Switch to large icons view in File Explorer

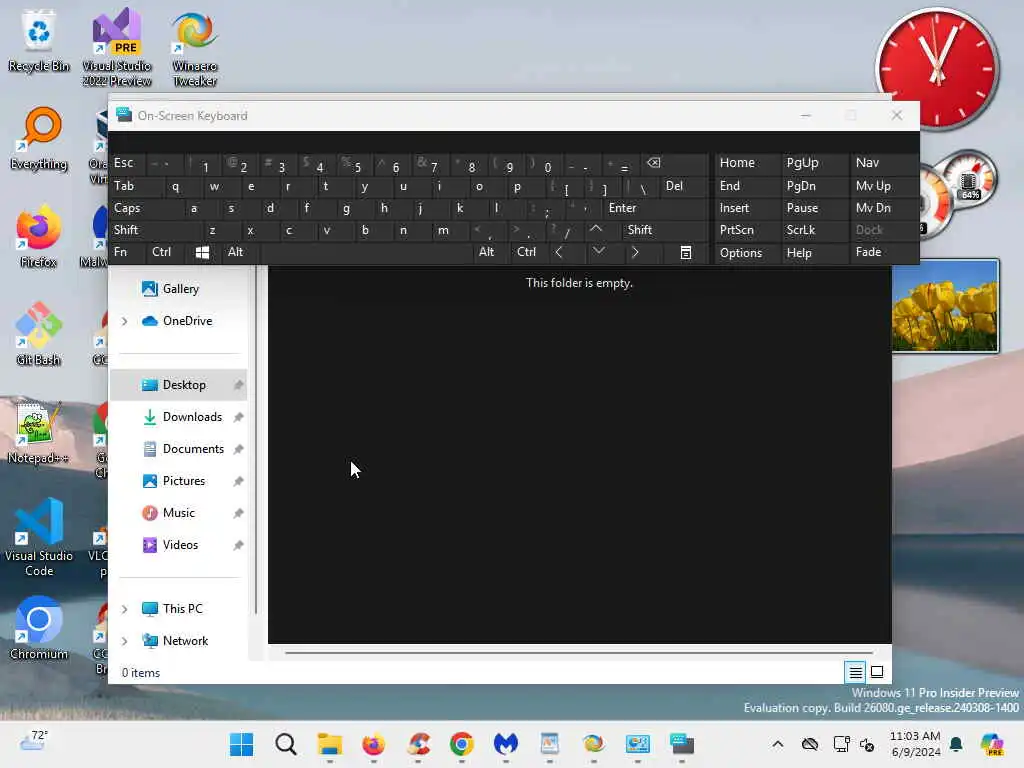pyautogui.click(x=877, y=672)
